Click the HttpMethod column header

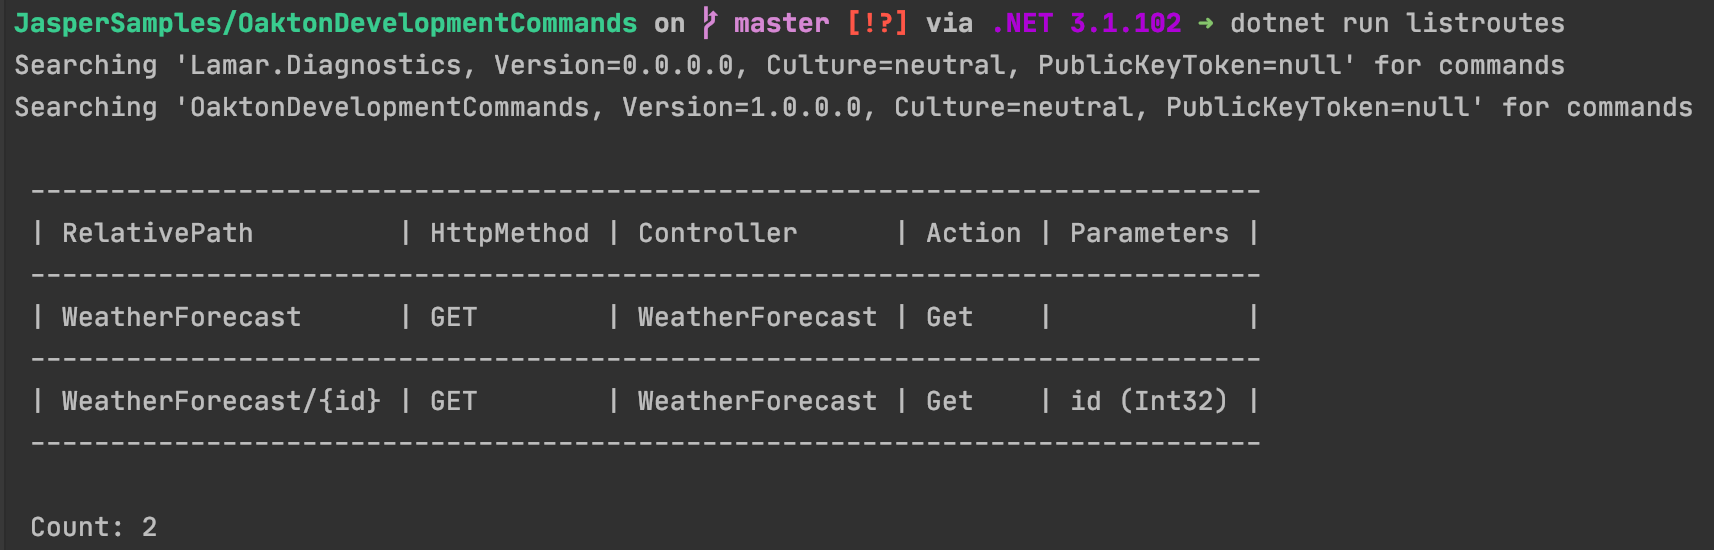pos(509,233)
